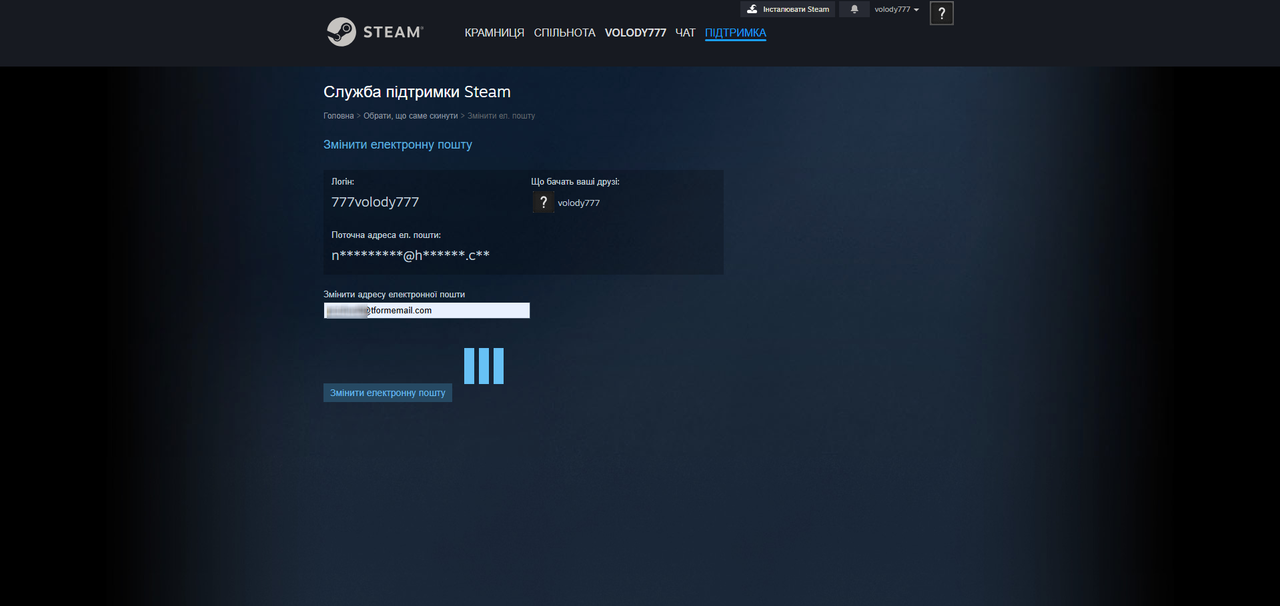The height and width of the screenshot is (606, 1280).
Task: Click the Змінити електронну пошту page title
Action: tap(397, 145)
